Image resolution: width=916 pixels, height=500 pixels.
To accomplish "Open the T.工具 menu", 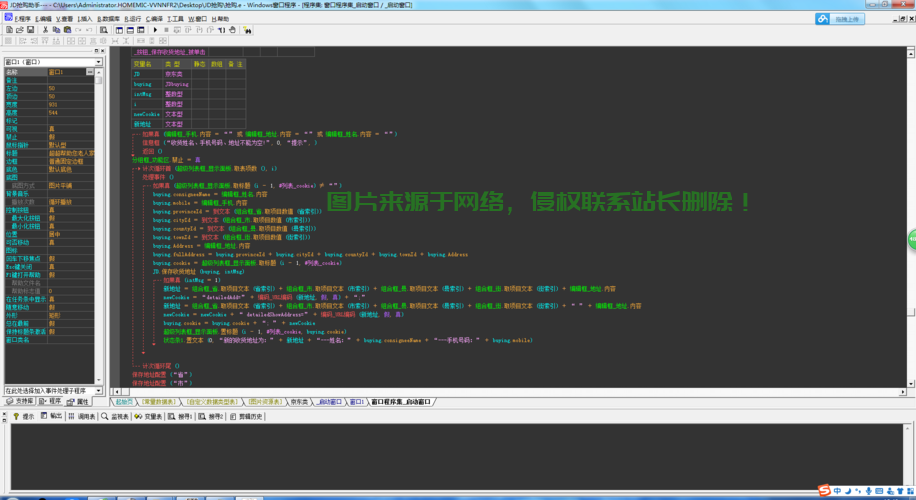I will 175,19.
